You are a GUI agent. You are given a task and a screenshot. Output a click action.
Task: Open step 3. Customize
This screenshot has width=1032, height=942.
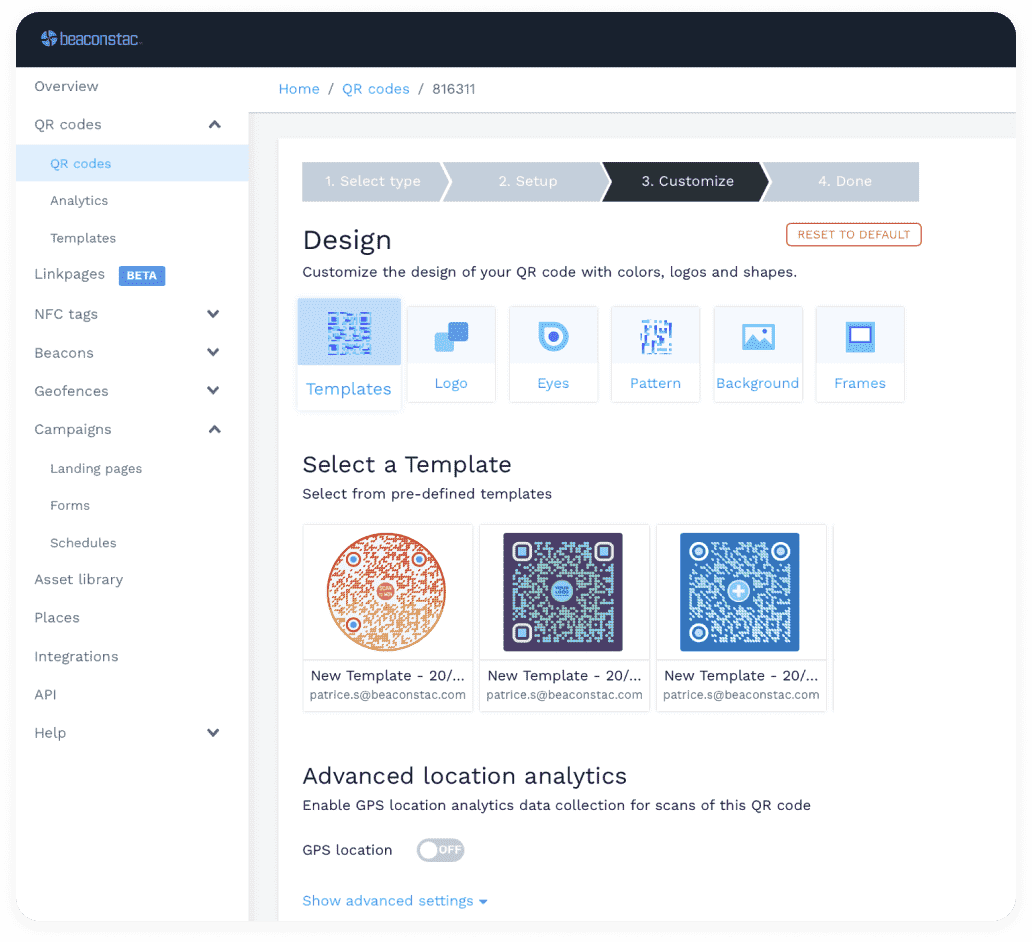[x=687, y=182]
